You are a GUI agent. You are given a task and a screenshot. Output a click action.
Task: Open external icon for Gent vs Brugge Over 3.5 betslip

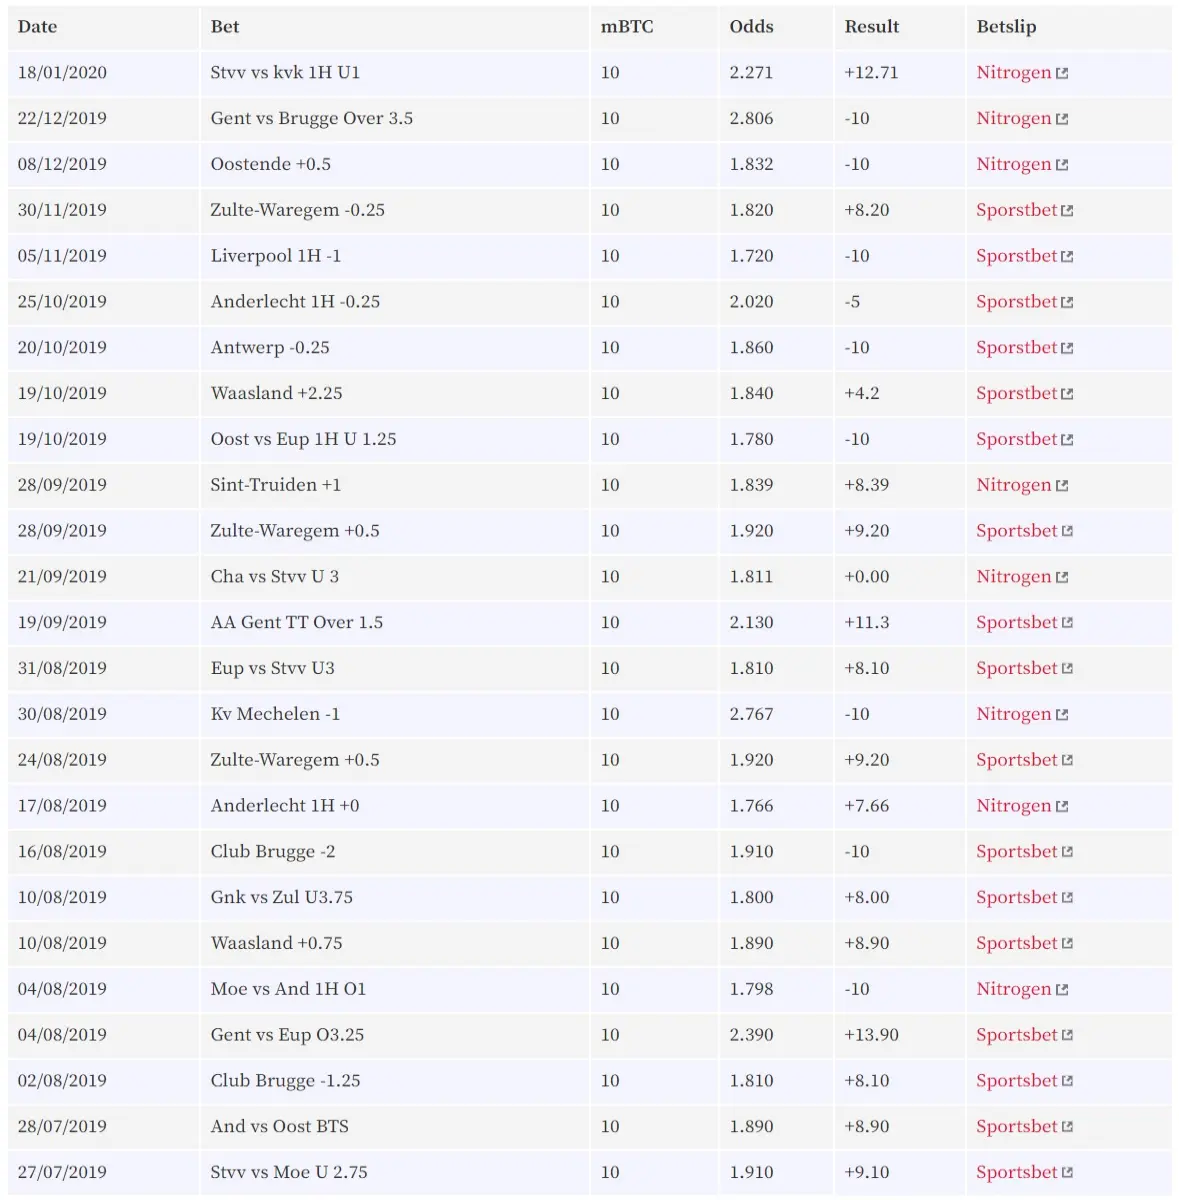pyautogui.click(x=1062, y=119)
